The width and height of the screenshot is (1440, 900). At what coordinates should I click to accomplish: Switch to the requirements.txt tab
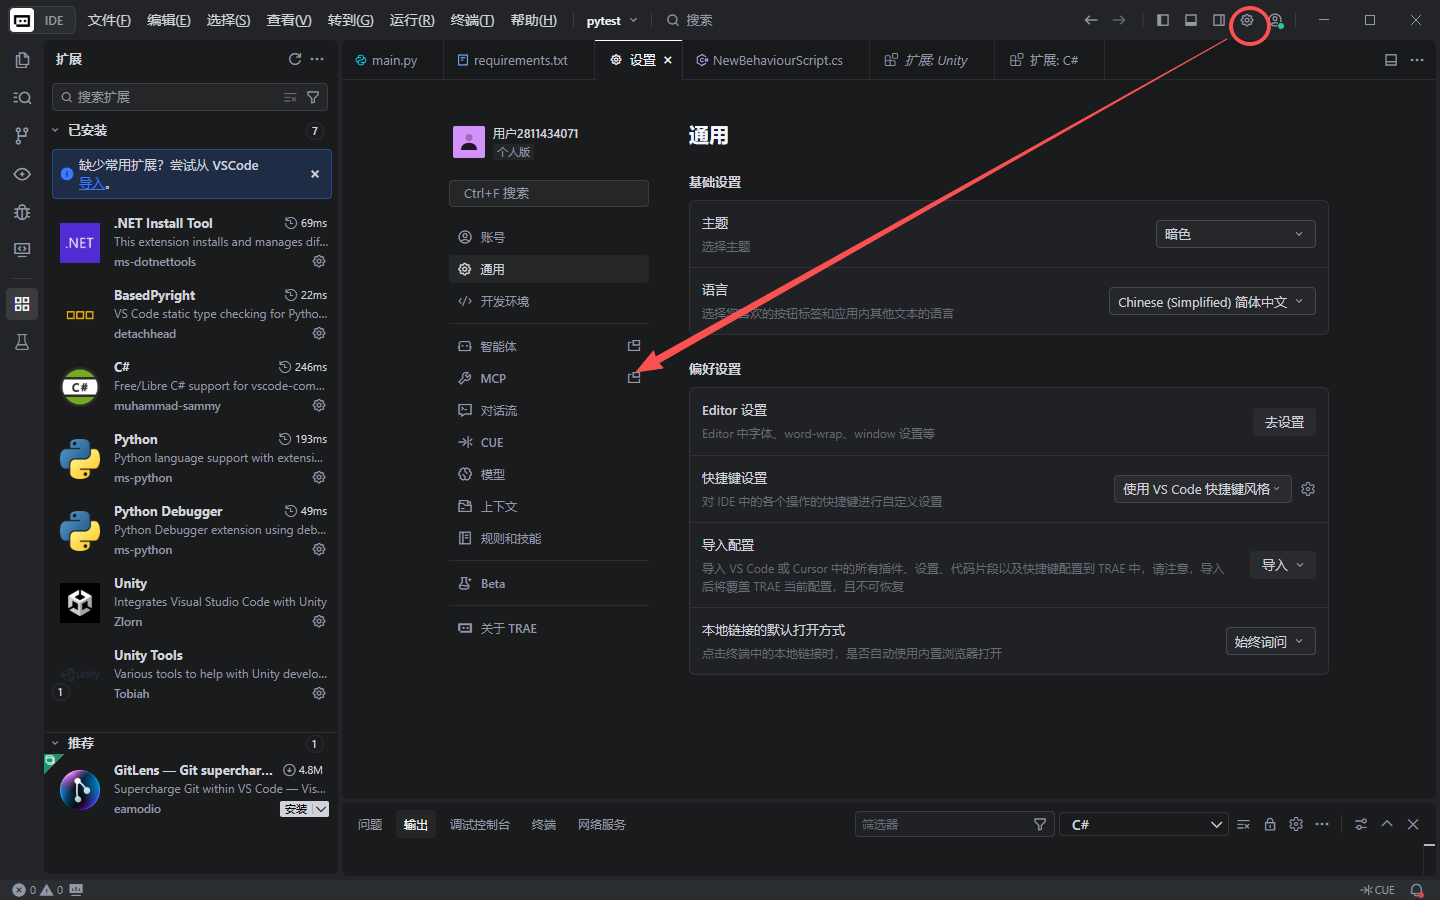[x=518, y=59]
